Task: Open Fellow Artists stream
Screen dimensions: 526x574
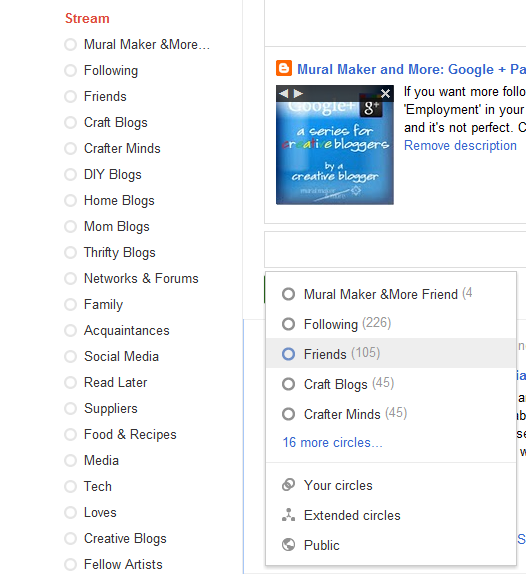Action: (x=113, y=564)
